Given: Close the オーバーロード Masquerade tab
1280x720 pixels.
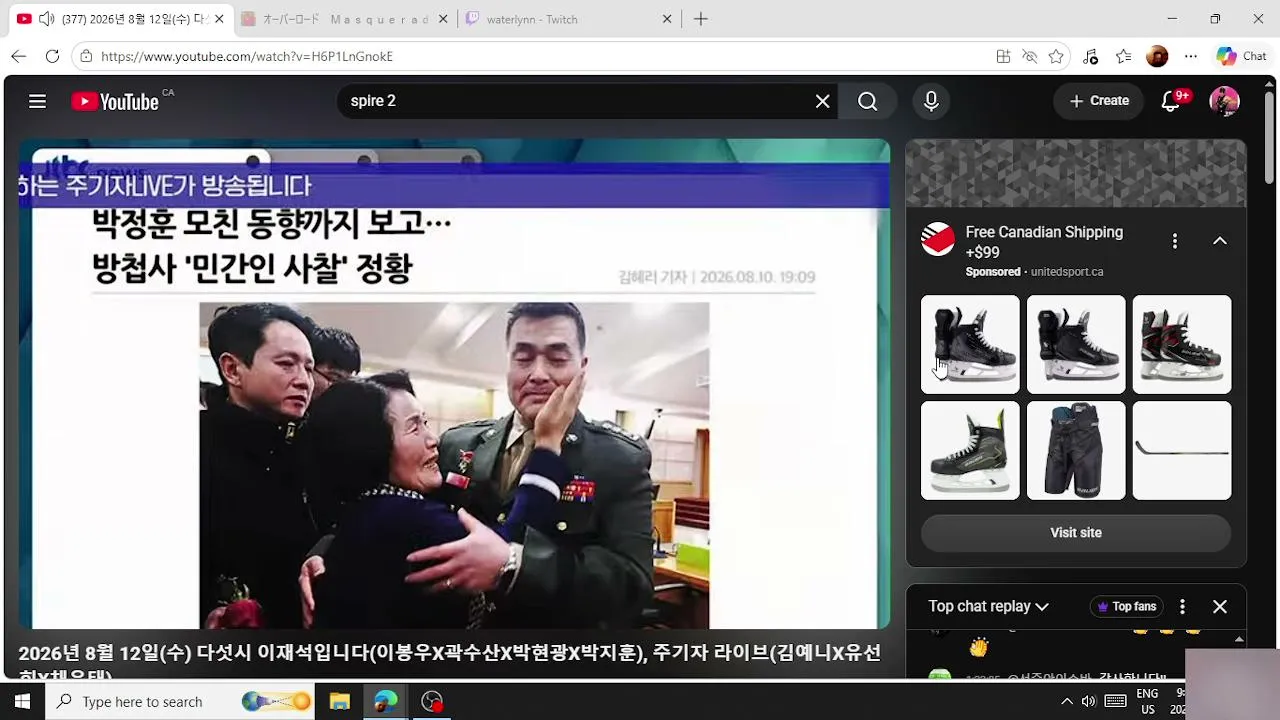Looking at the screenshot, I should click(x=443, y=19).
